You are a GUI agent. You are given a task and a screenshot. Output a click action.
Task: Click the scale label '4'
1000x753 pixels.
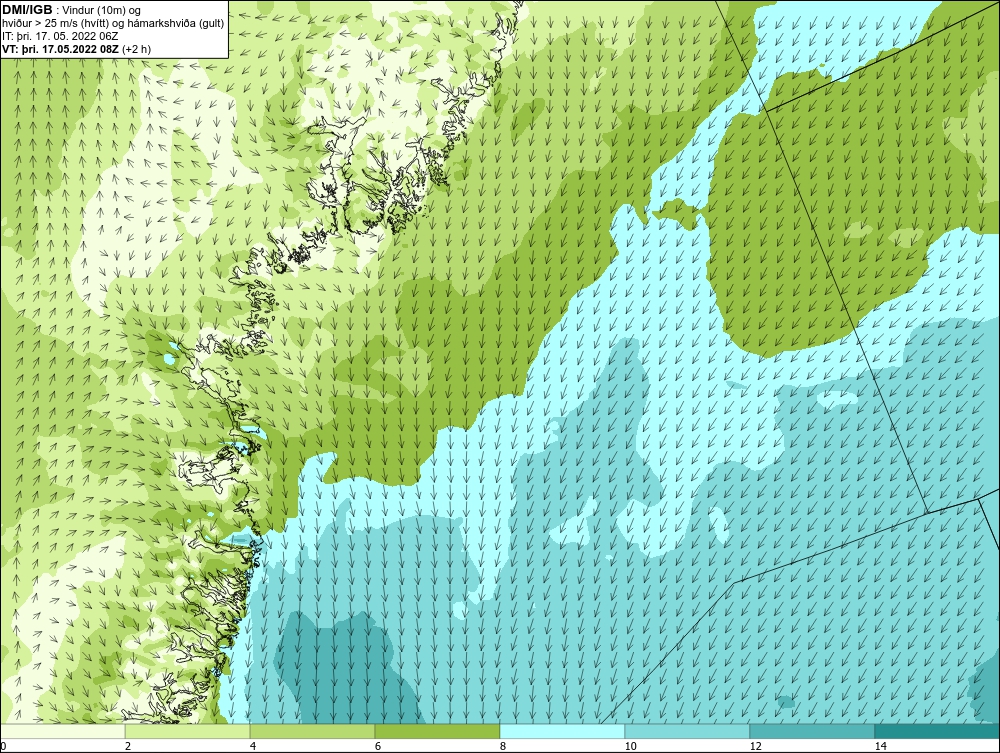253,747
